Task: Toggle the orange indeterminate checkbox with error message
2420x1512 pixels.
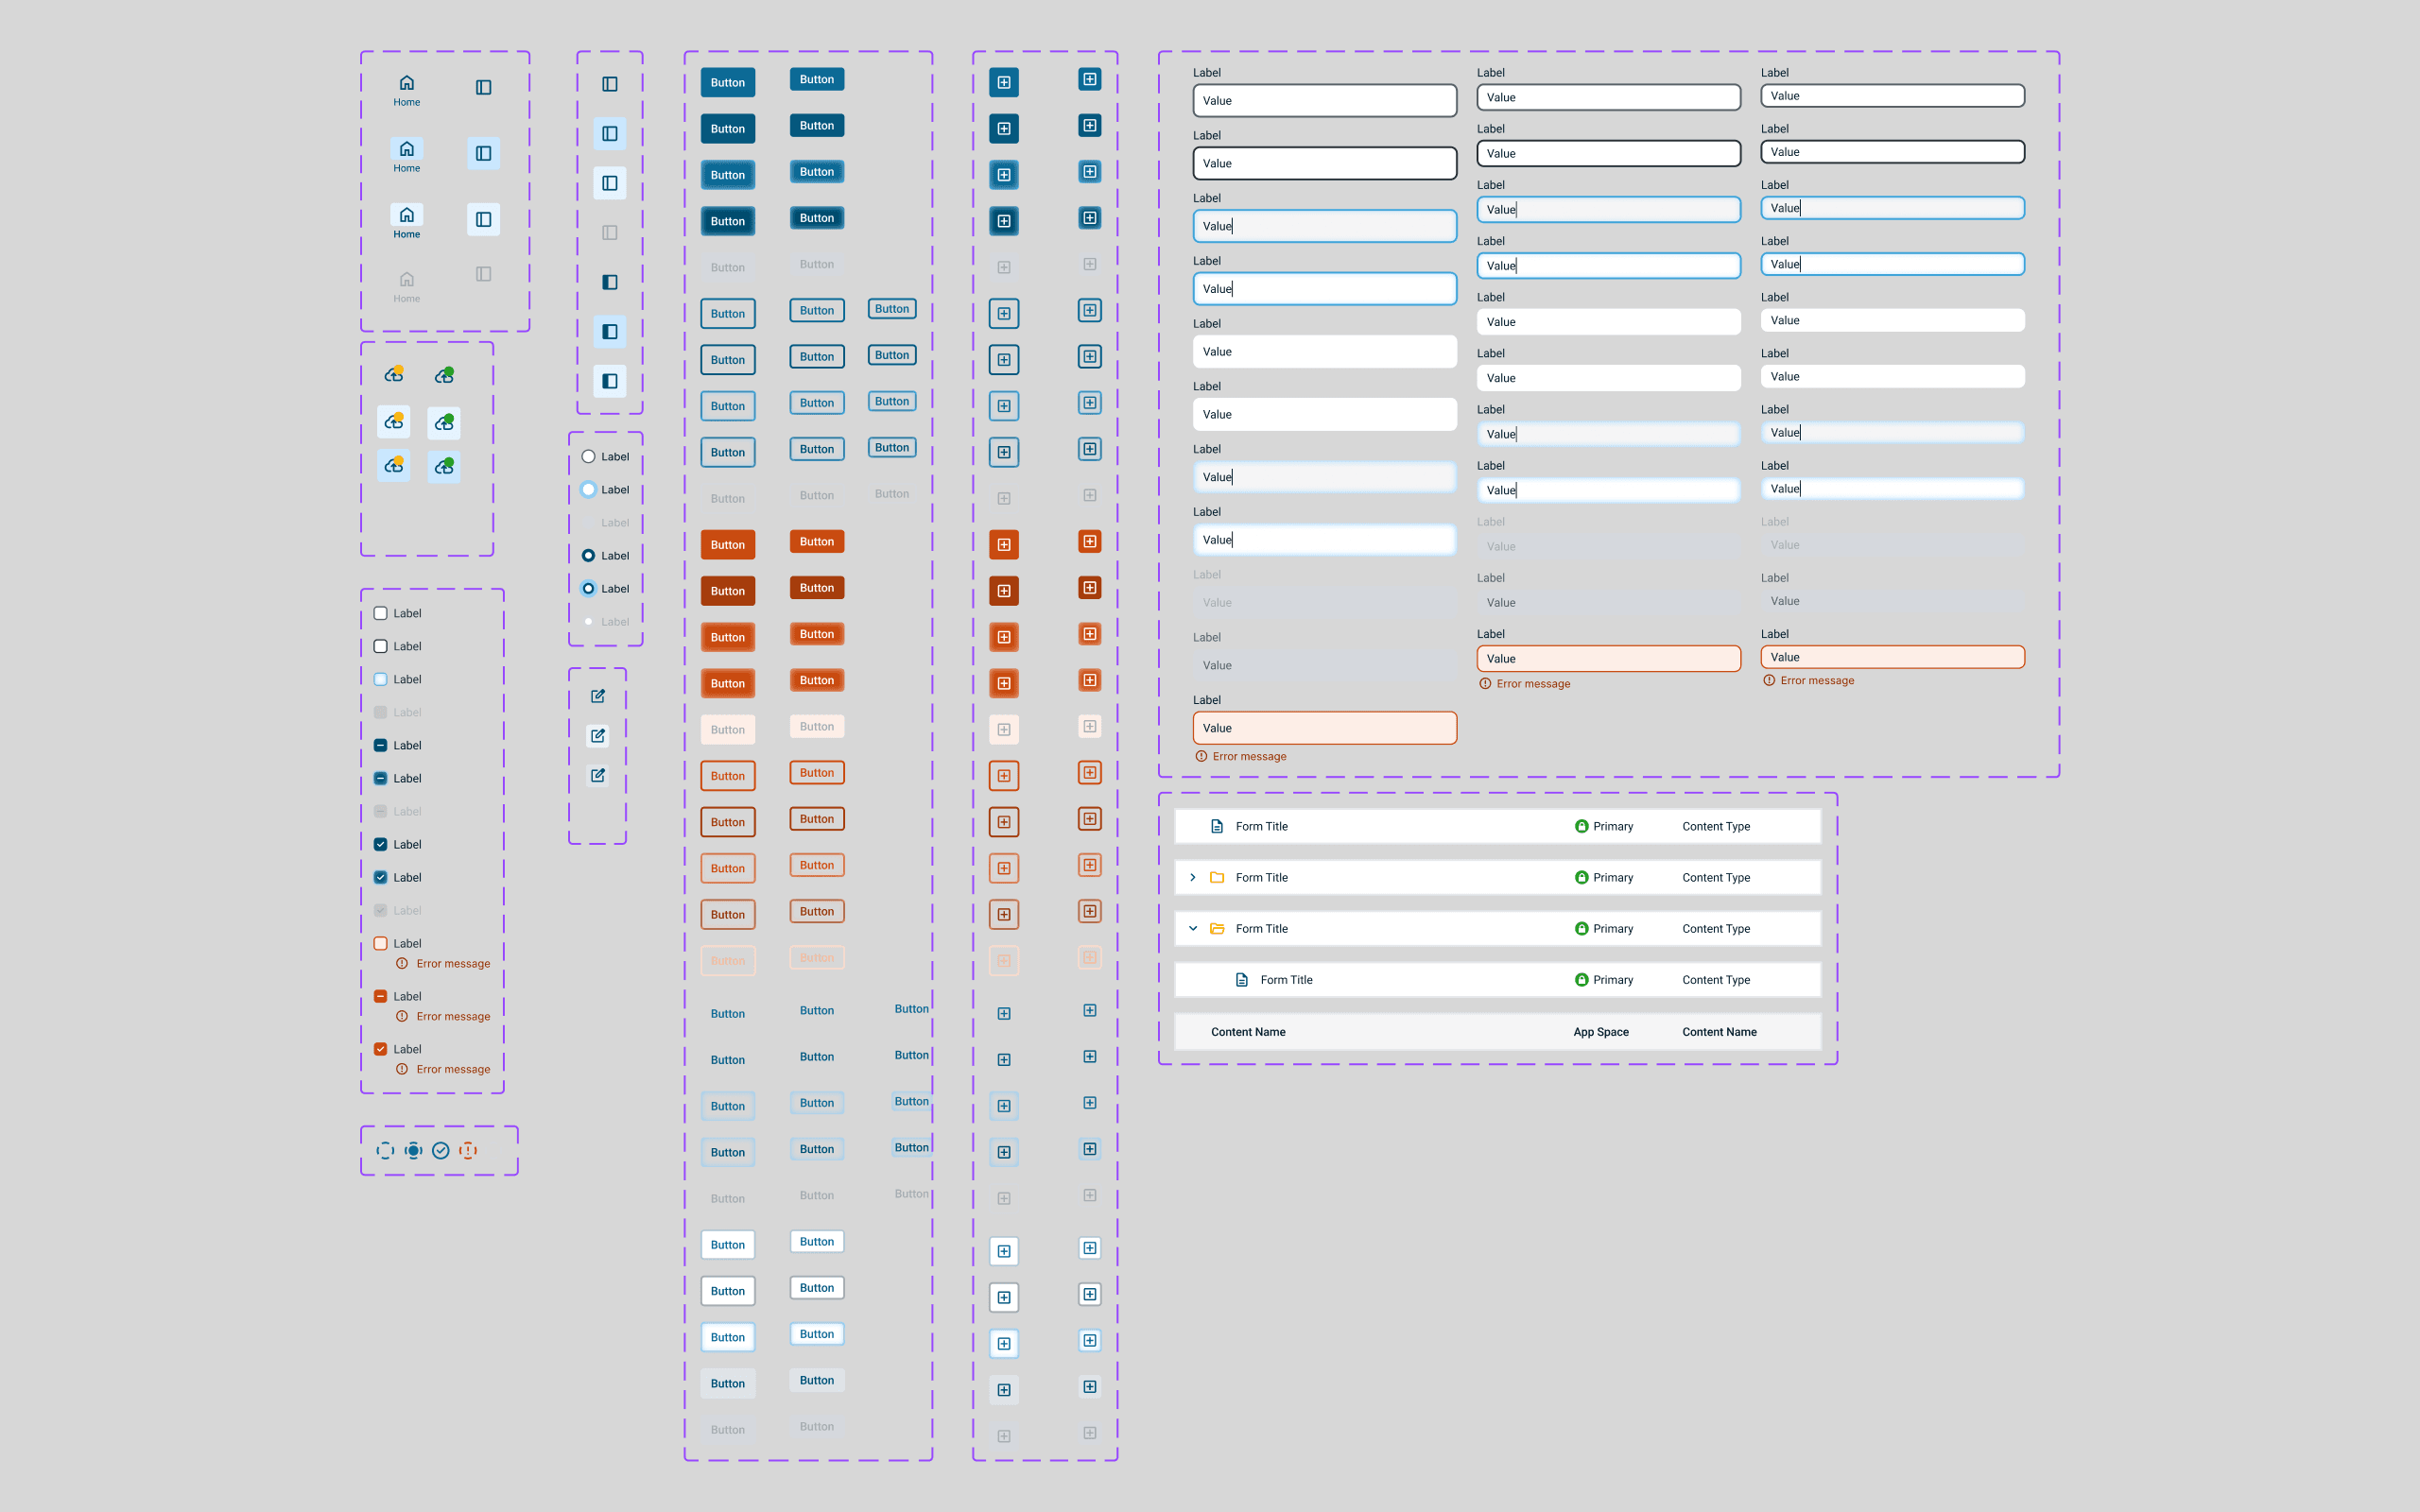Action: point(381,996)
